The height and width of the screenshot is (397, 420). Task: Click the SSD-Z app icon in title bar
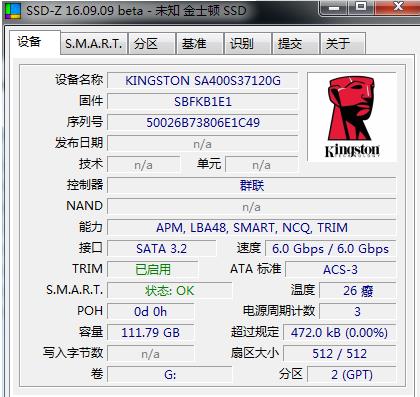(13, 10)
